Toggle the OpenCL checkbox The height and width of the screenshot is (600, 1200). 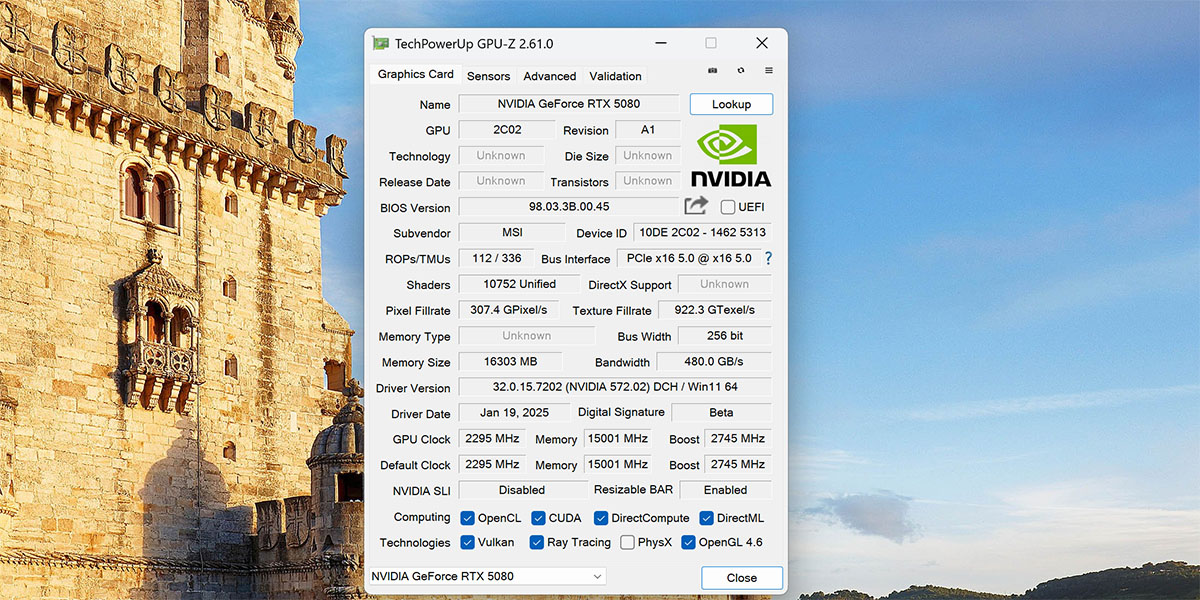[x=467, y=518]
